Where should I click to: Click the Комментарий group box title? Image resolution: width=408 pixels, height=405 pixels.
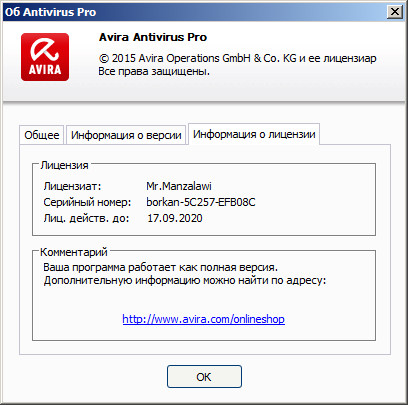[74, 252]
